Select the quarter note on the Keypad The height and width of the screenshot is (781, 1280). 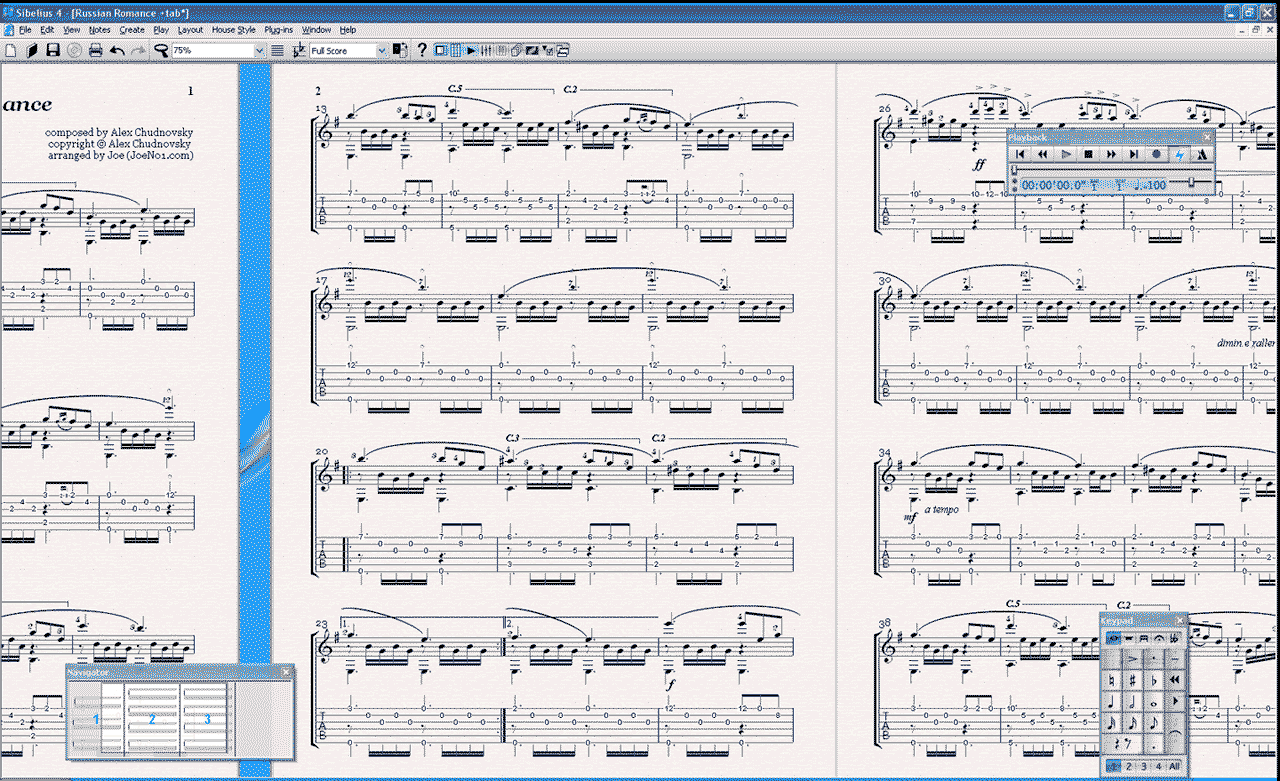pyautogui.click(x=1111, y=701)
